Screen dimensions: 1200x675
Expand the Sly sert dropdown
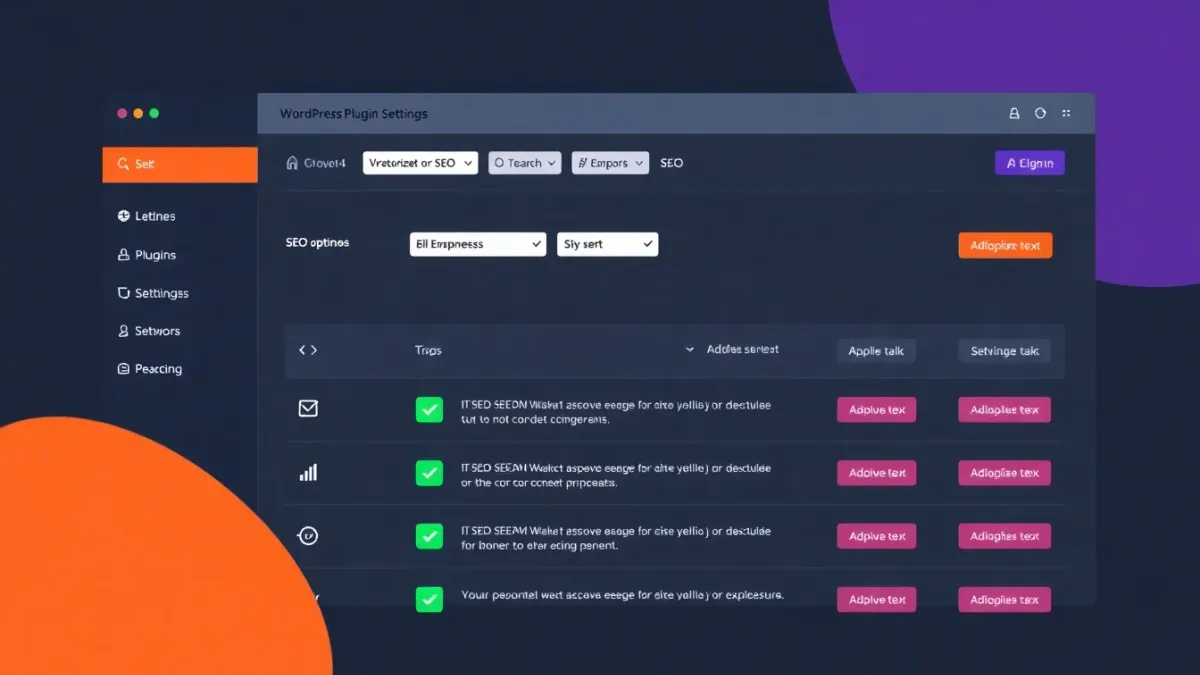(x=607, y=243)
